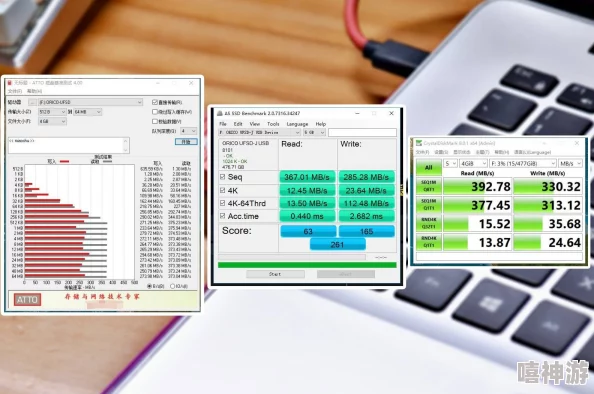Run the RND4K Q1T1 test
Viewport: 594px width, 394px height.
pyautogui.click(x=428, y=242)
